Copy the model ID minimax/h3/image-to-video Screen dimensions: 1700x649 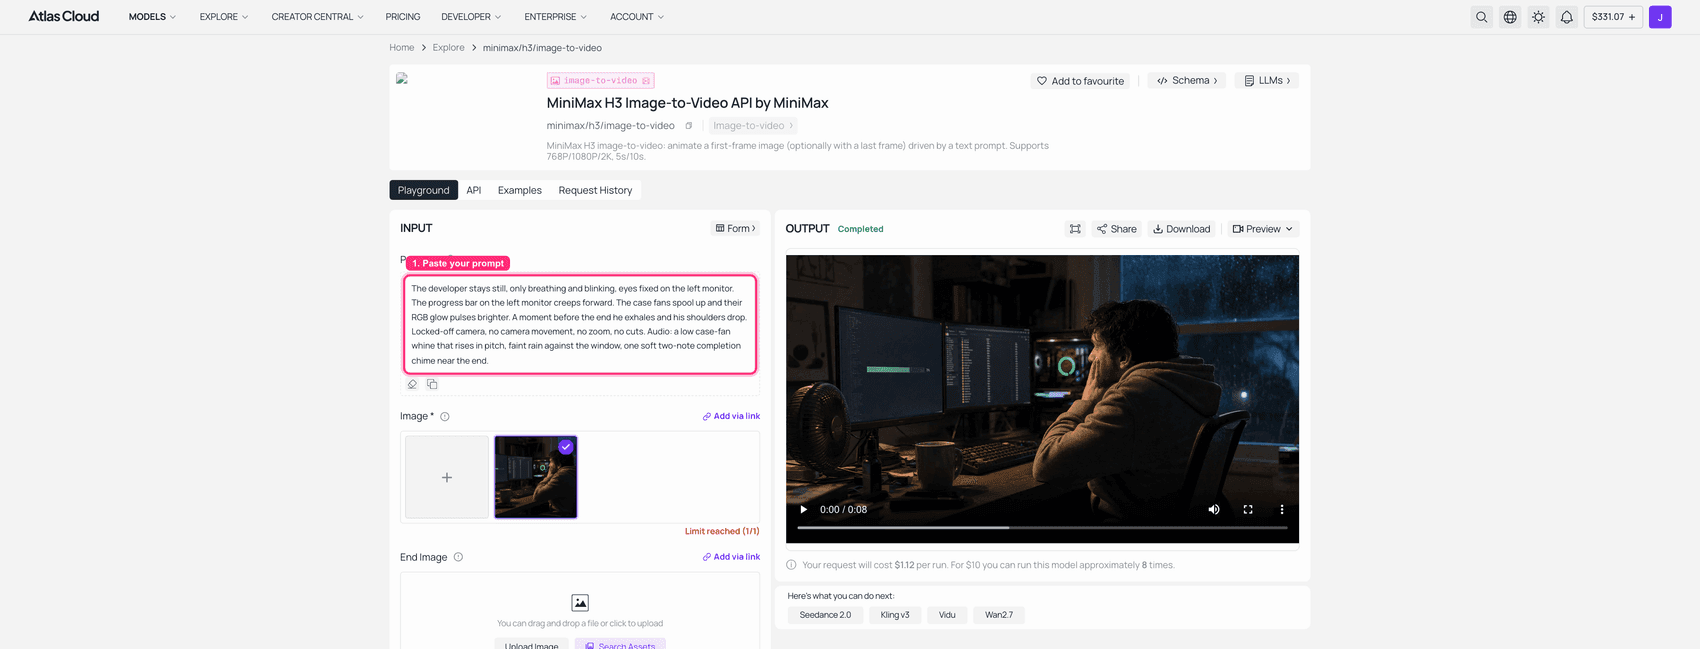coord(688,126)
